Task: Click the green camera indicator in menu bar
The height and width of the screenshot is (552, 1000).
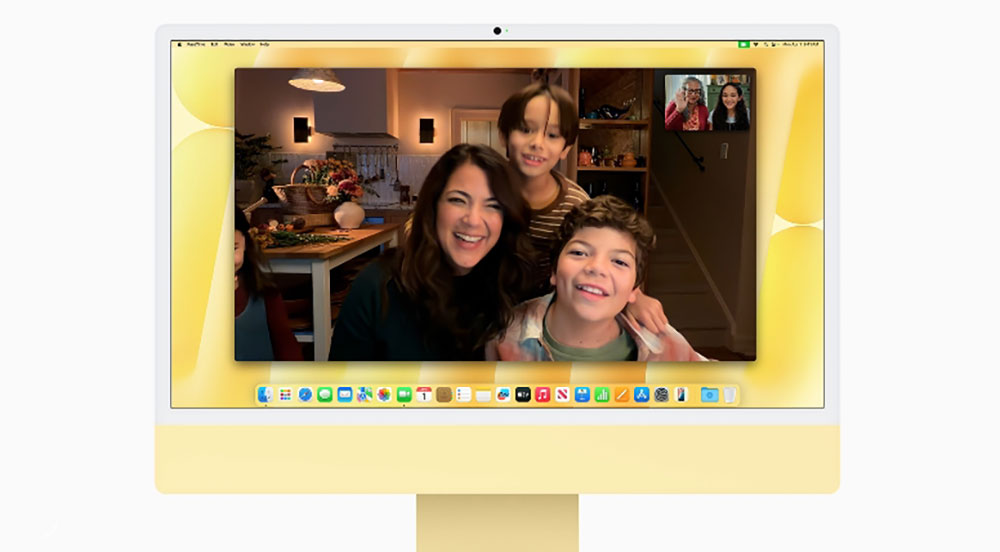Action: [744, 45]
